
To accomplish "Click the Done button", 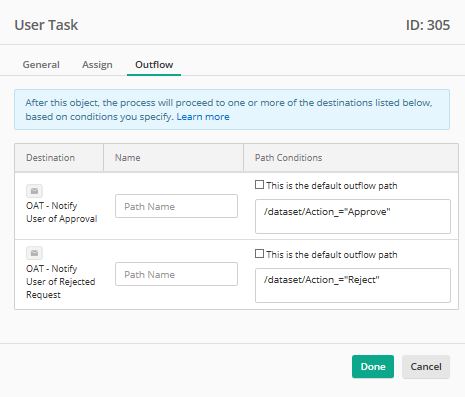I will coord(373,367).
